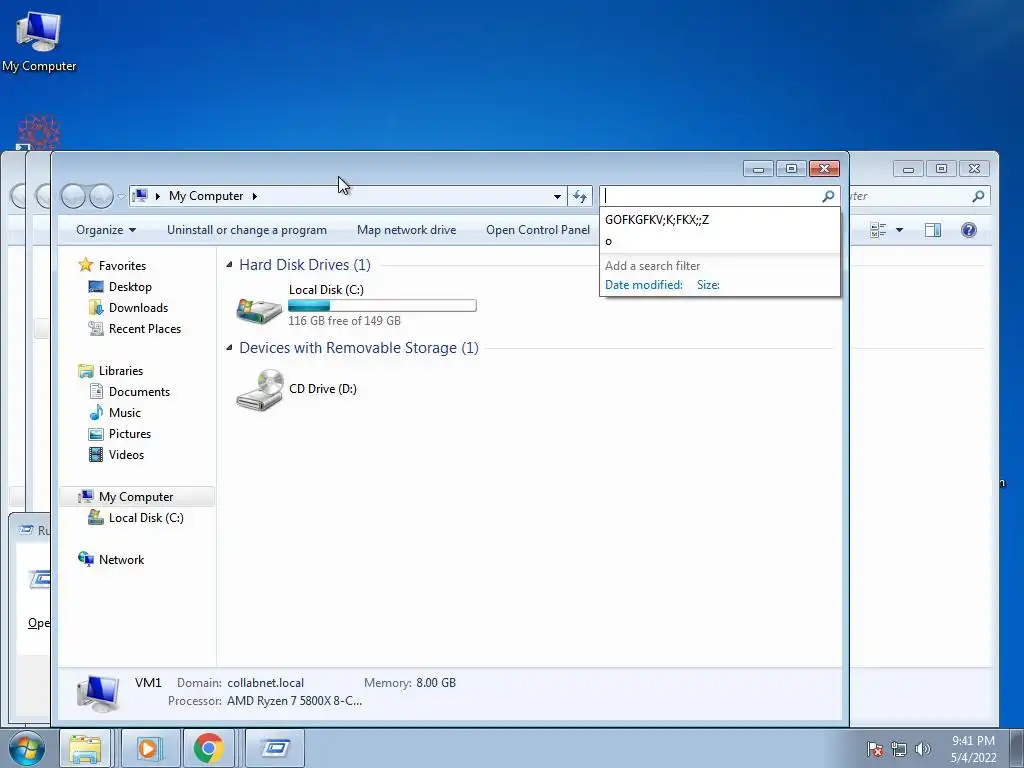Click the refresh button beside address bar
Image resolution: width=1024 pixels, height=768 pixels.
[580, 196]
